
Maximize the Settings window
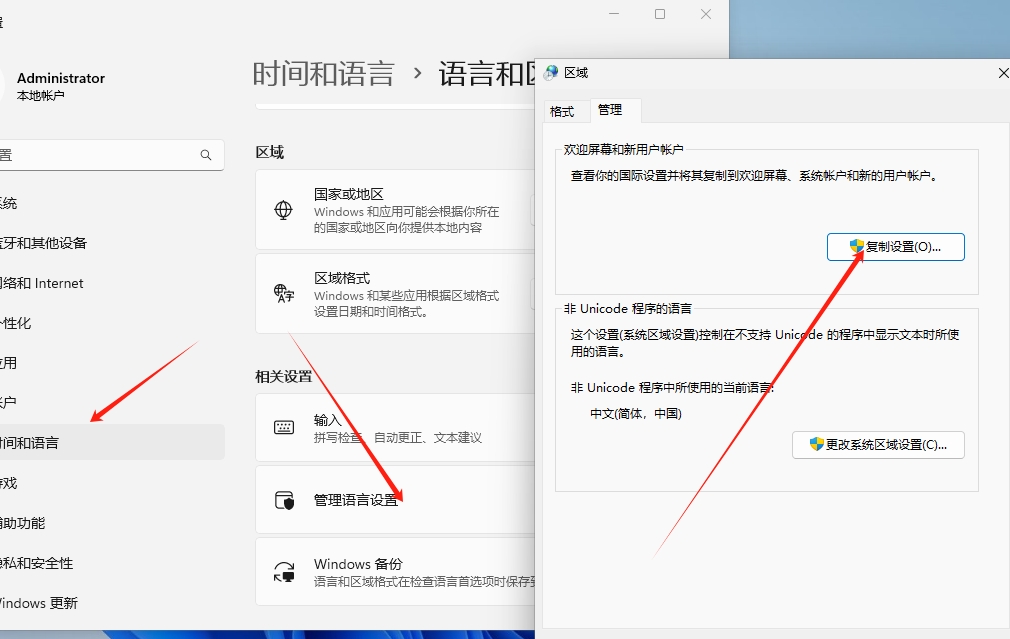660,14
